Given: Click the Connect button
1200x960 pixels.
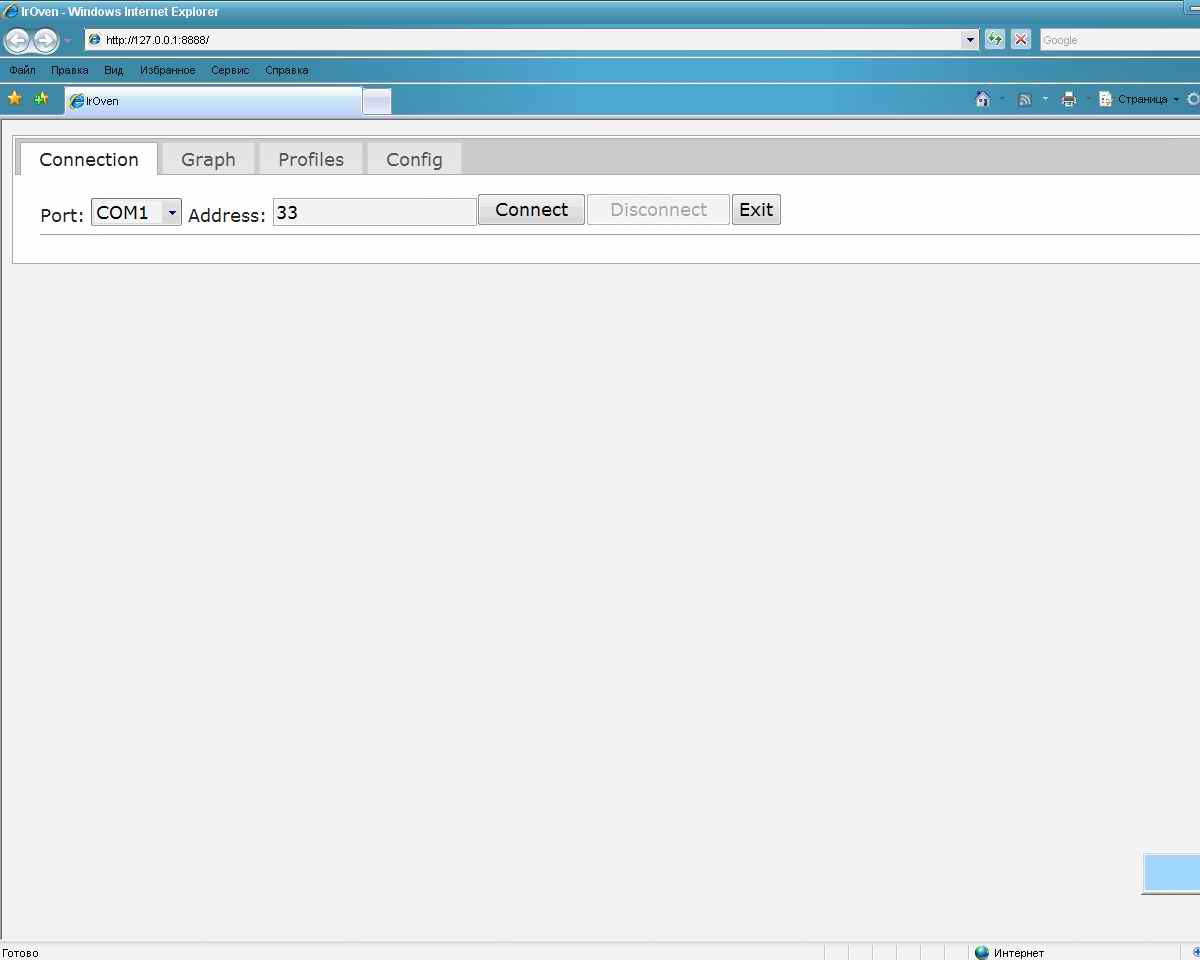Looking at the screenshot, I should (x=531, y=210).
